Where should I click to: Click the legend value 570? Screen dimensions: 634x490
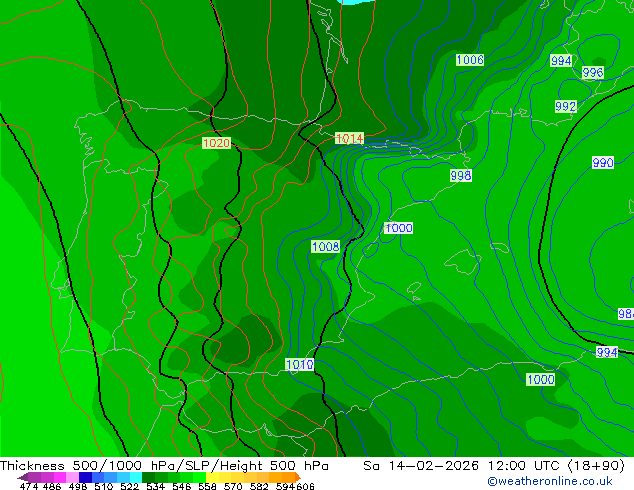[x=233, y=486]
